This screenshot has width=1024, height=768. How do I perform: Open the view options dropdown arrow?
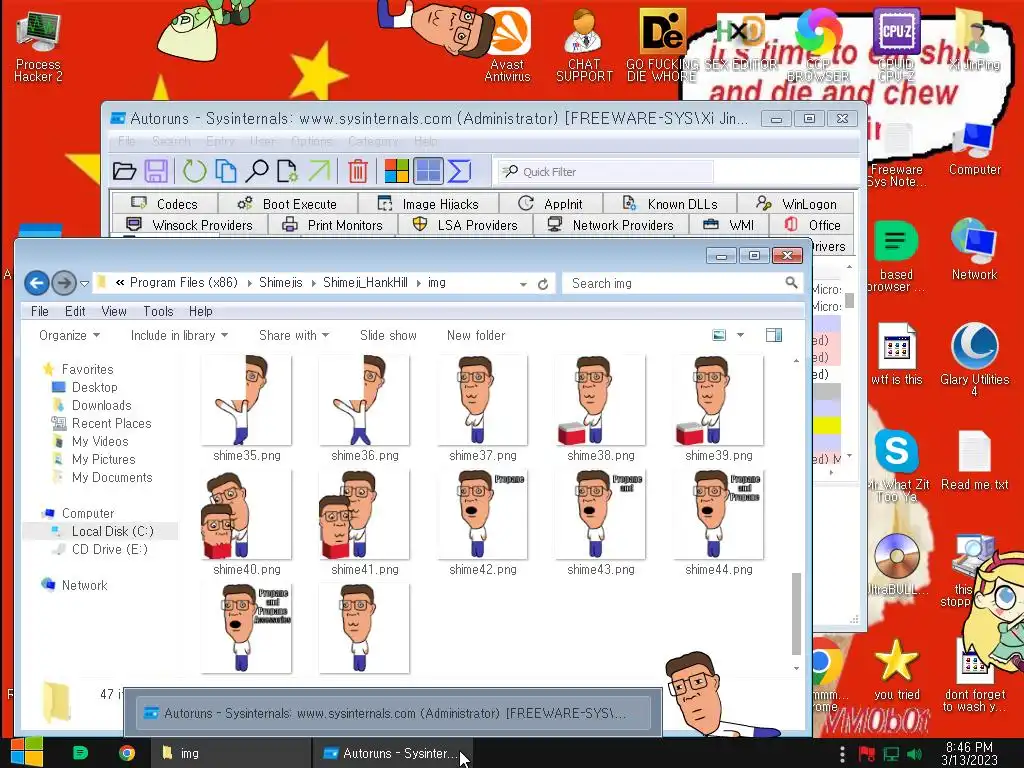coord(741,336)
